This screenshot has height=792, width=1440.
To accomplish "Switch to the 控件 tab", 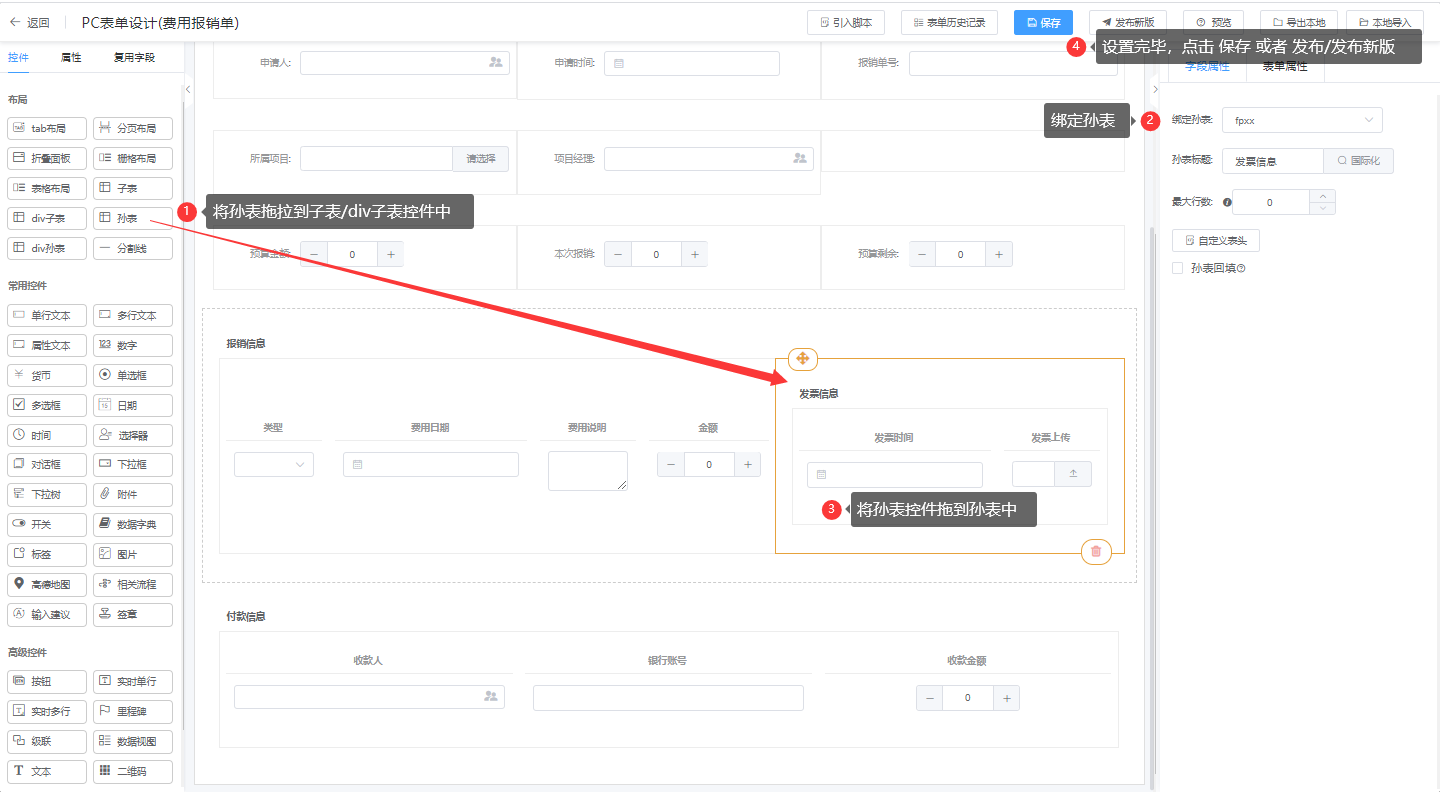I will [18, 57].
